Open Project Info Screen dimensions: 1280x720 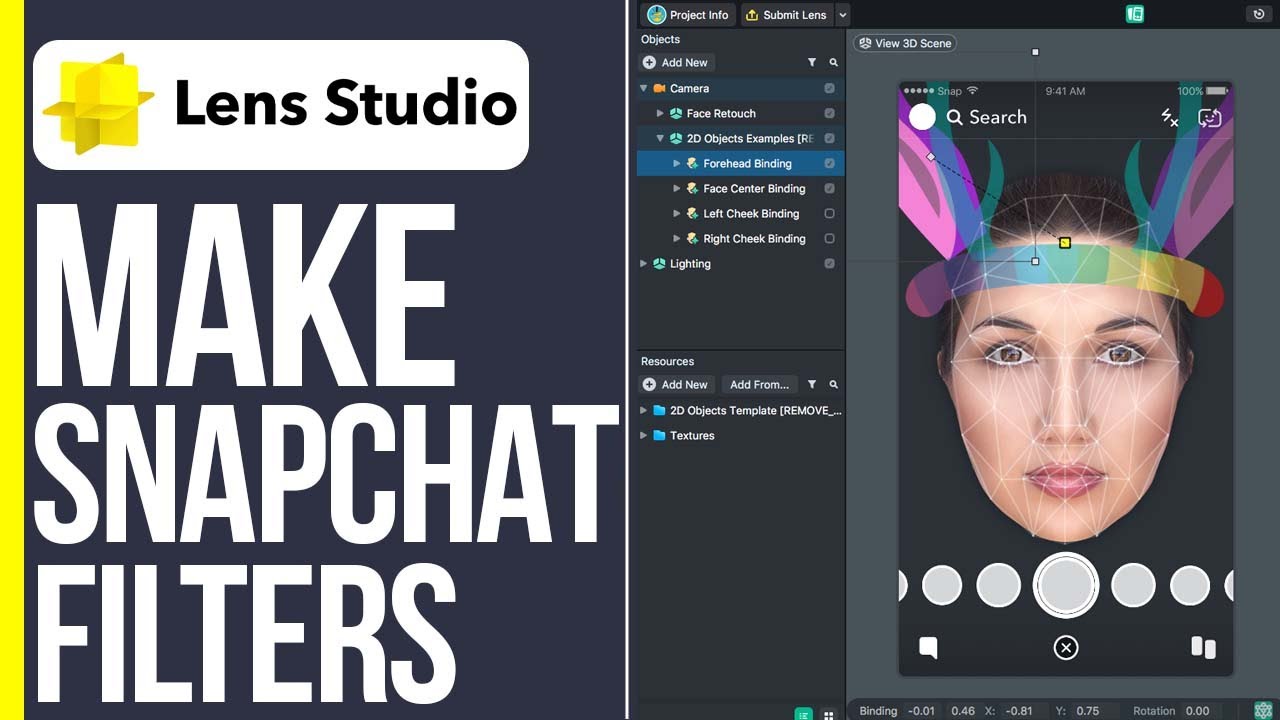click(x=687, y=15)
